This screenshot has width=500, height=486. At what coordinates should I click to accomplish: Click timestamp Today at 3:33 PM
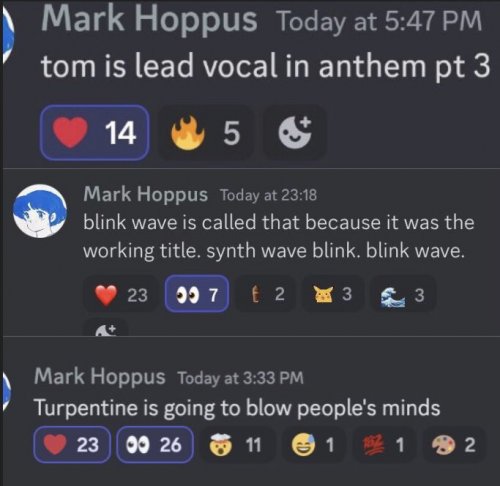click(x=240, y=378)
